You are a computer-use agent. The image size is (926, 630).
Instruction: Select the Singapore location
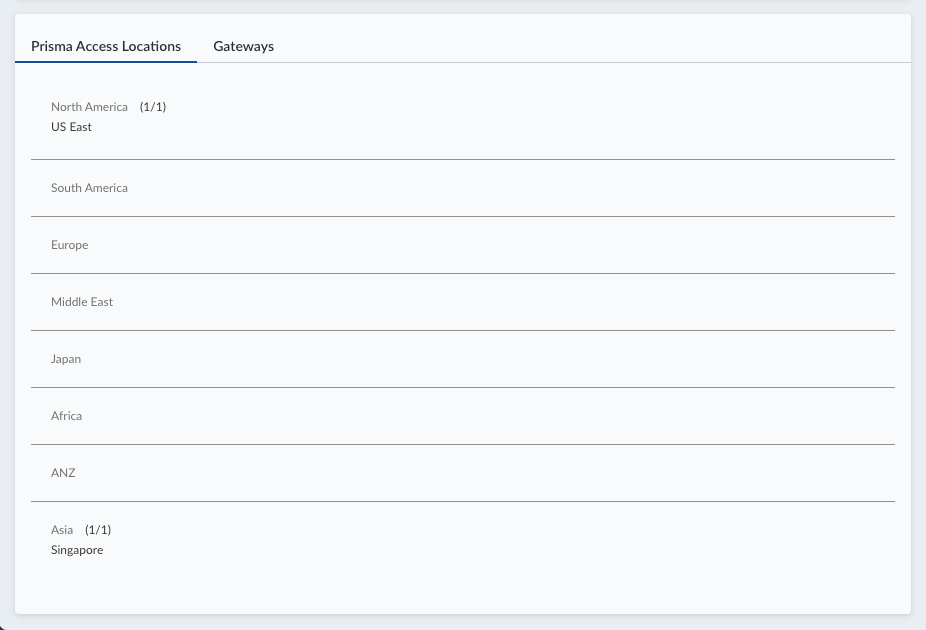(x=77, y=550)
